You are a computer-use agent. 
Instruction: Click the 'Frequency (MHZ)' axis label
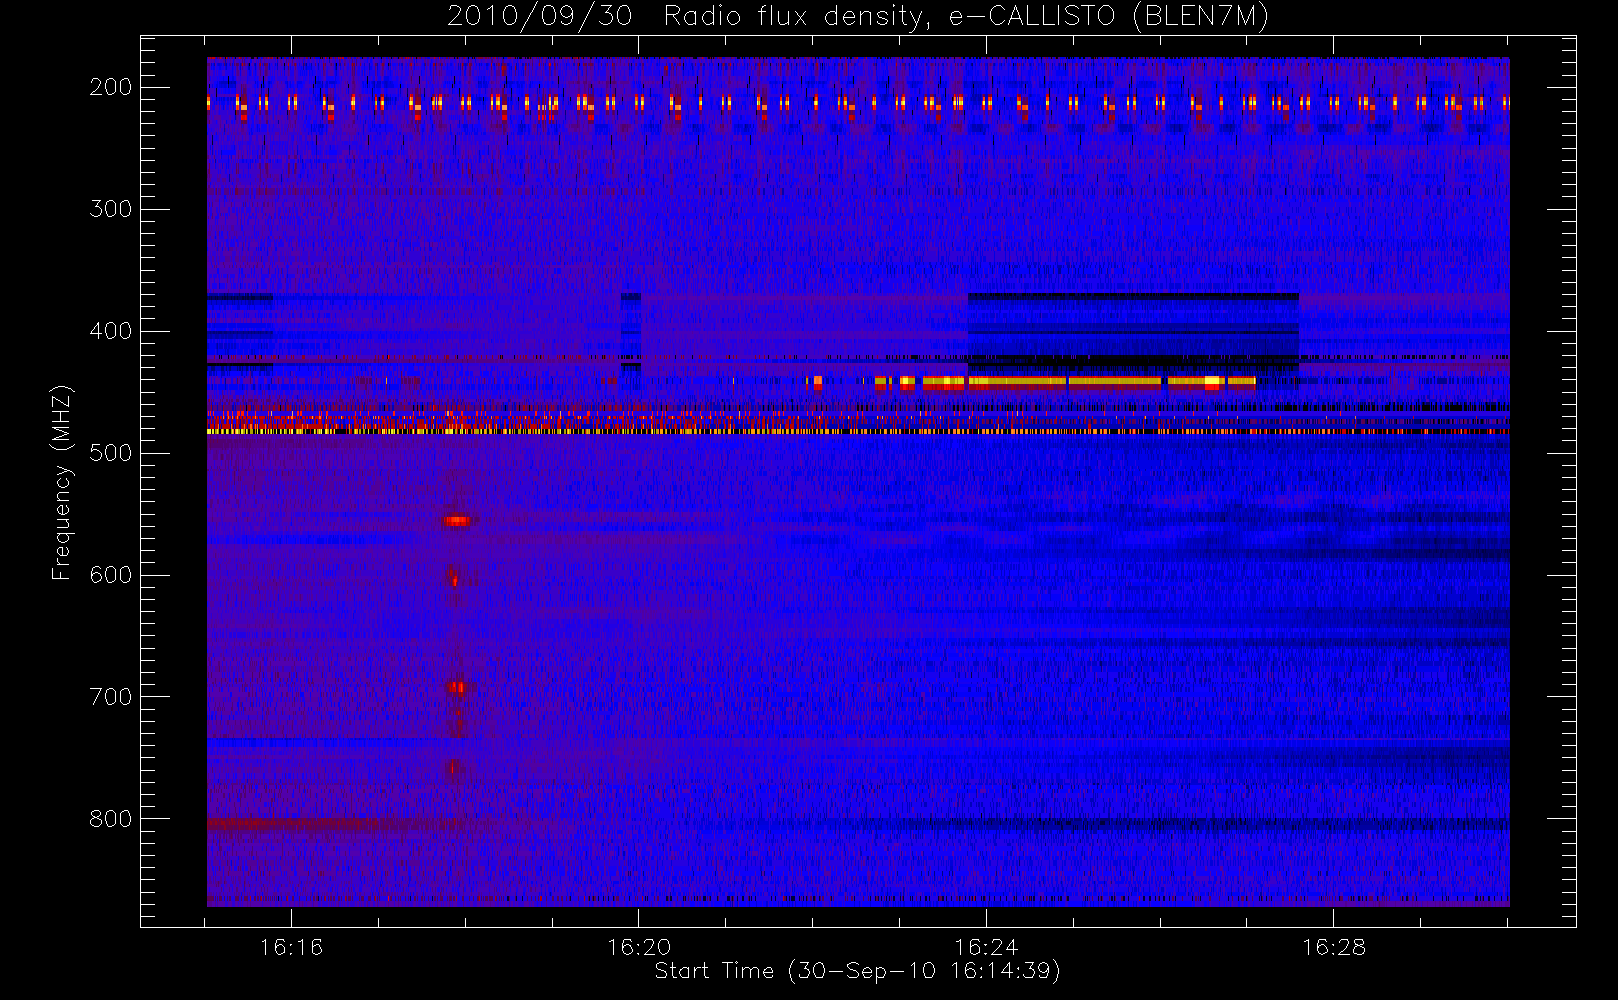62,482
